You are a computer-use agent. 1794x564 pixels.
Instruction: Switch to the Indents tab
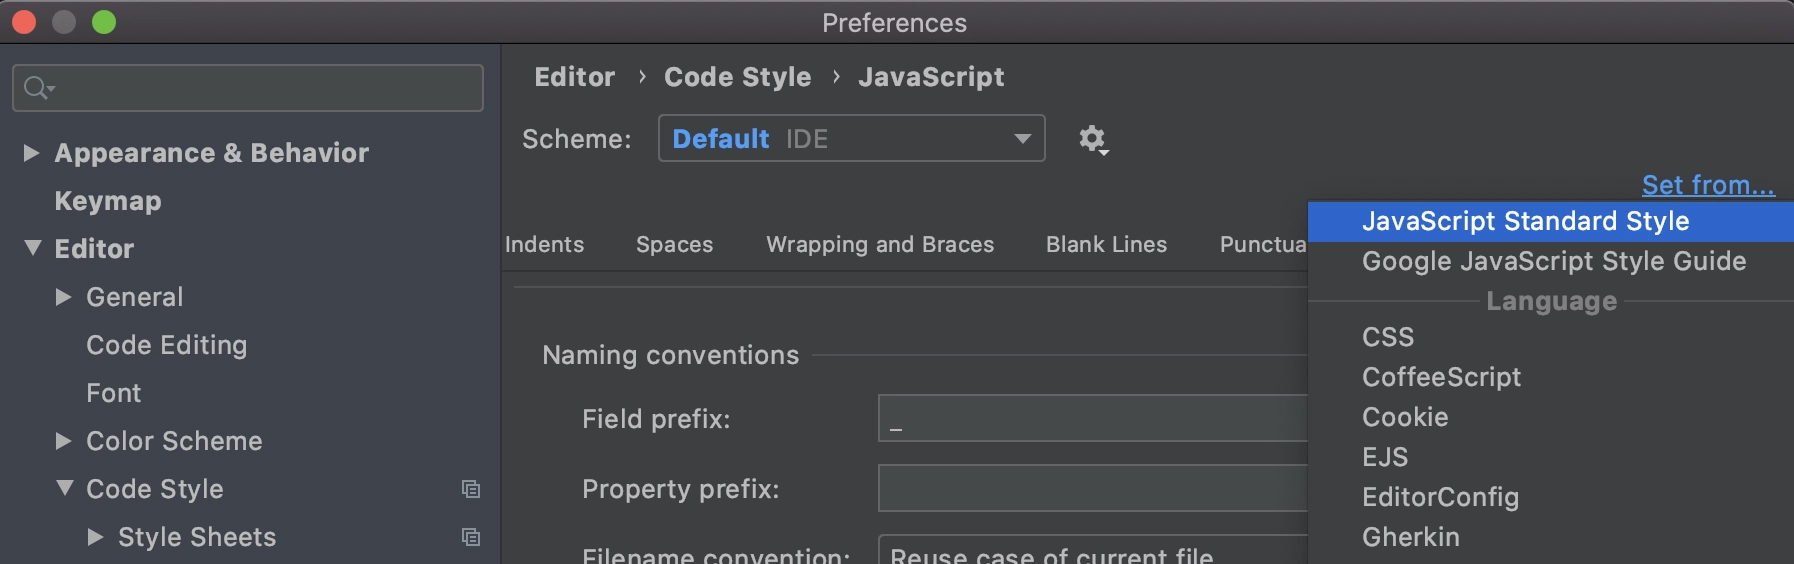(544, 244)
